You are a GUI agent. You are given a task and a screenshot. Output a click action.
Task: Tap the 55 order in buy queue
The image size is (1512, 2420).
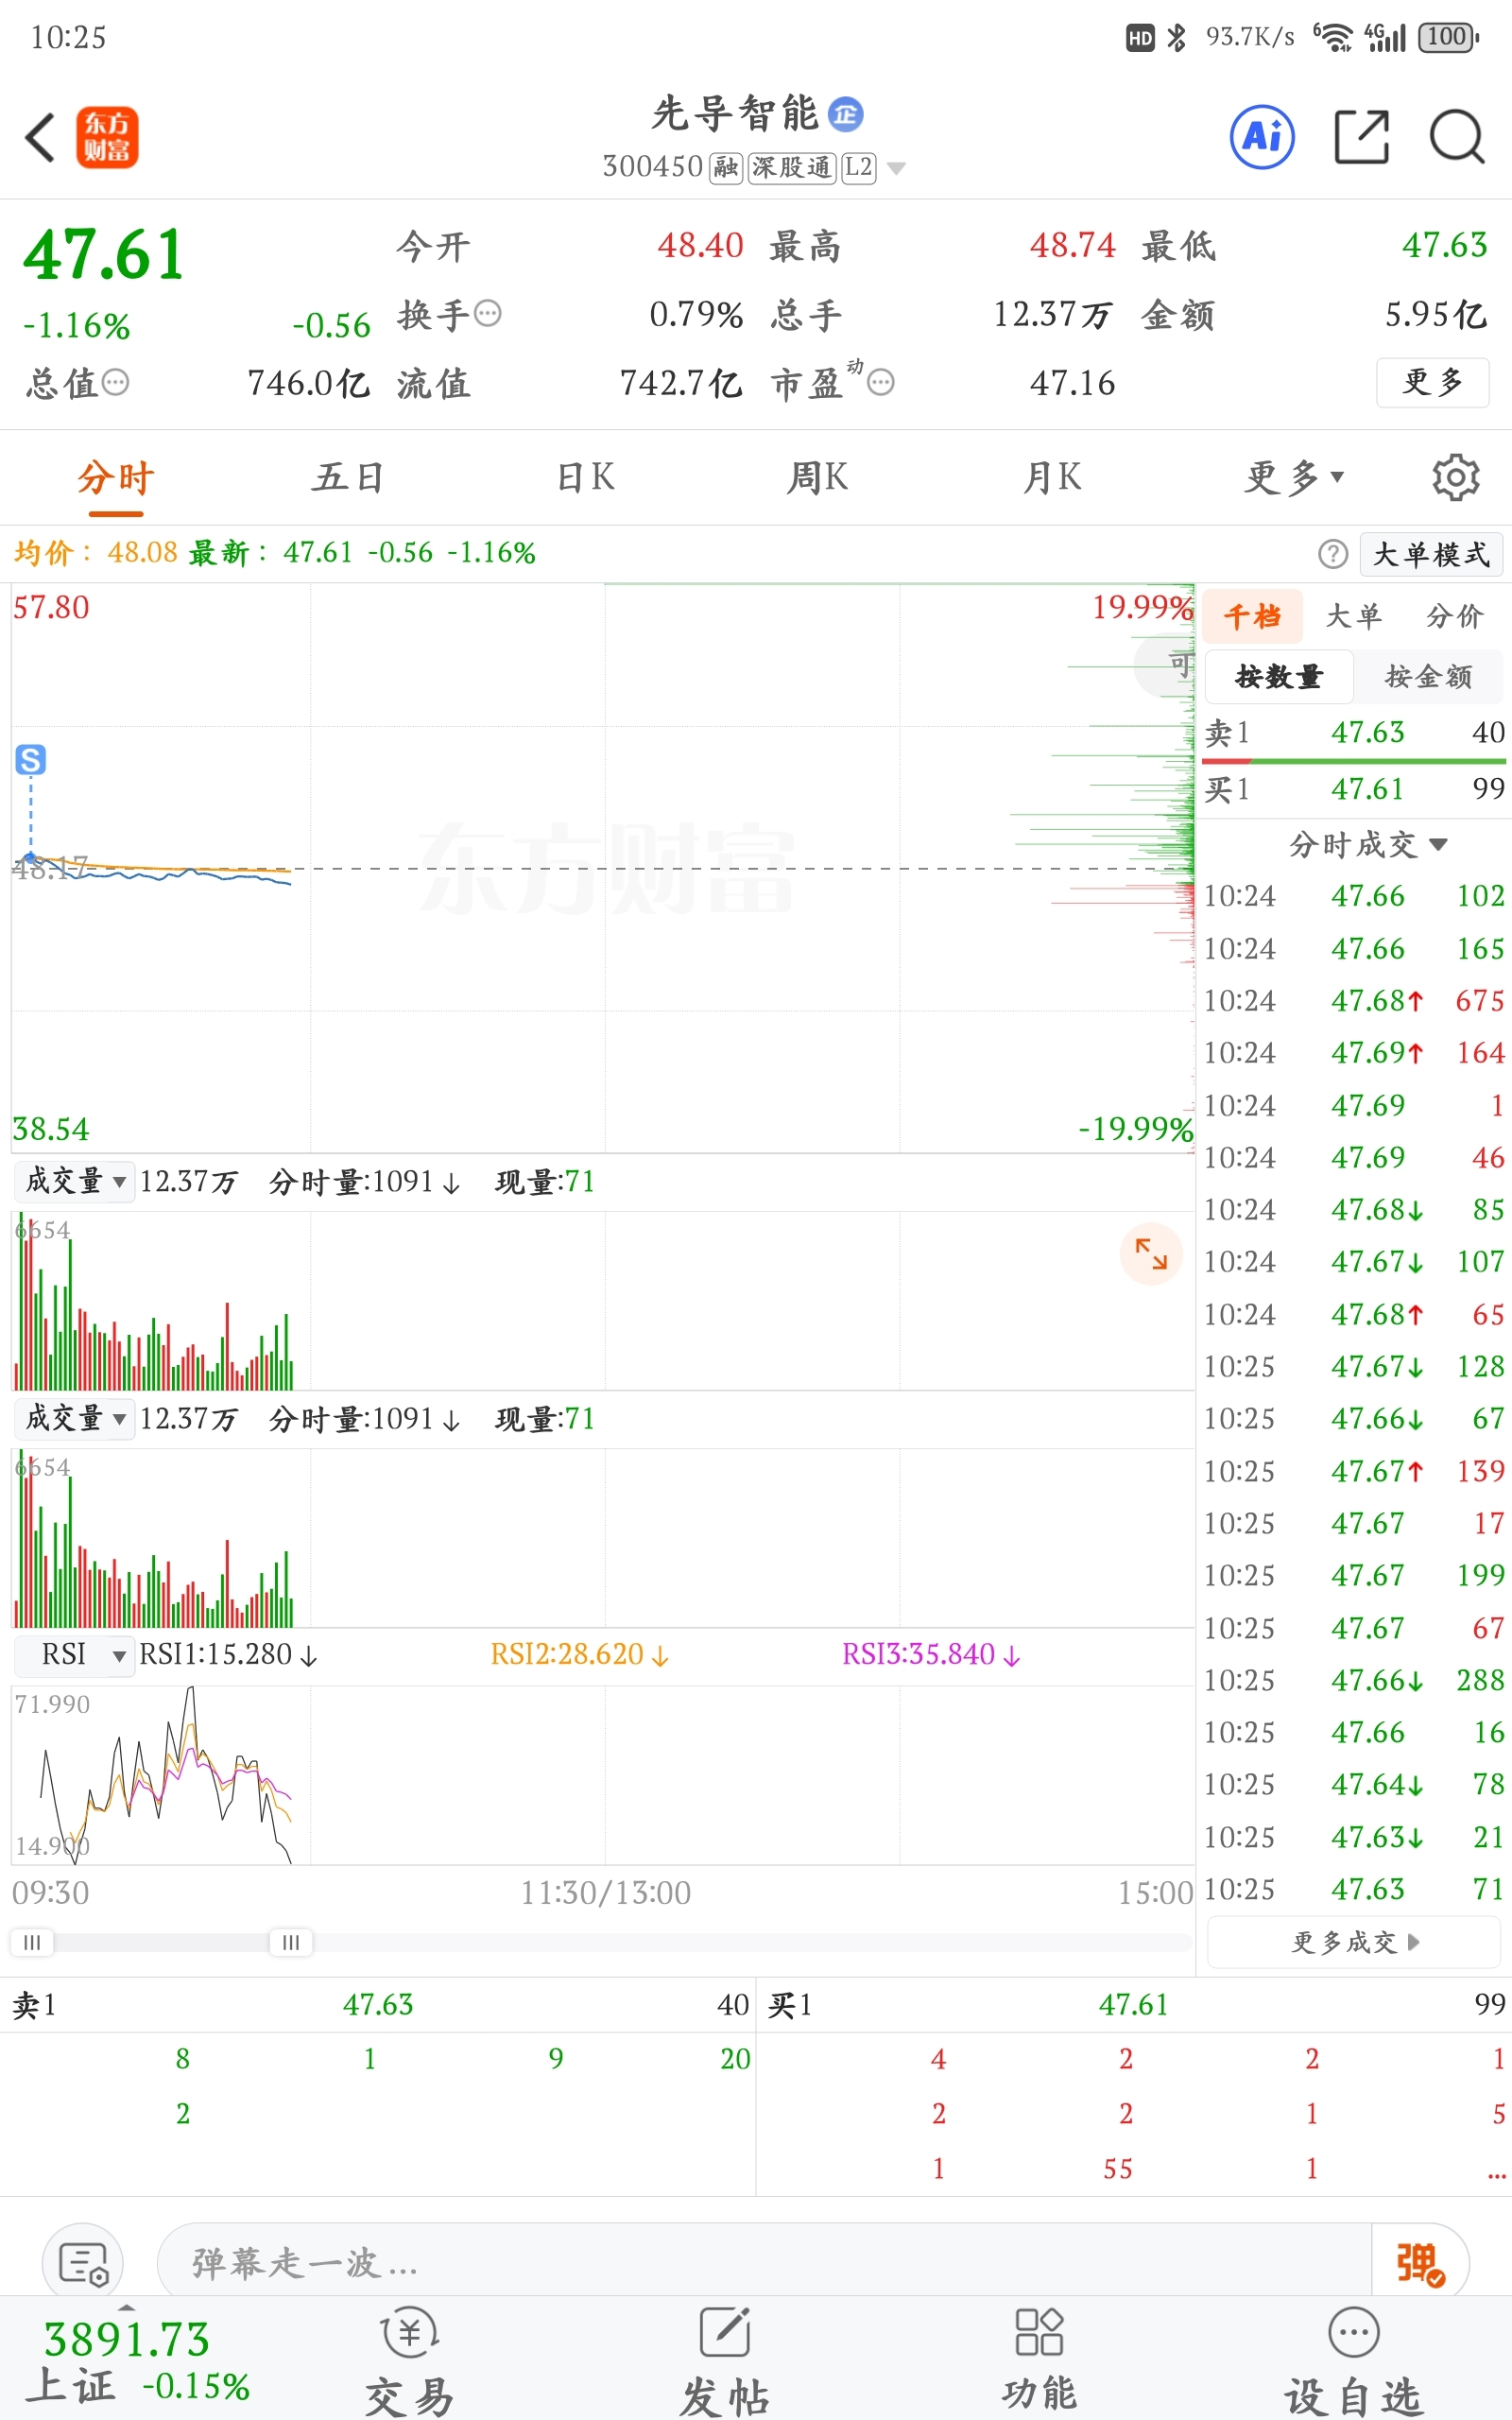tap(1118, 2169)
